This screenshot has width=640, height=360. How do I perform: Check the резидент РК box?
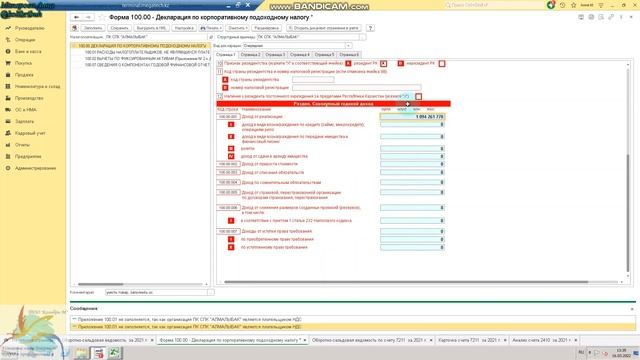point(384,64)
